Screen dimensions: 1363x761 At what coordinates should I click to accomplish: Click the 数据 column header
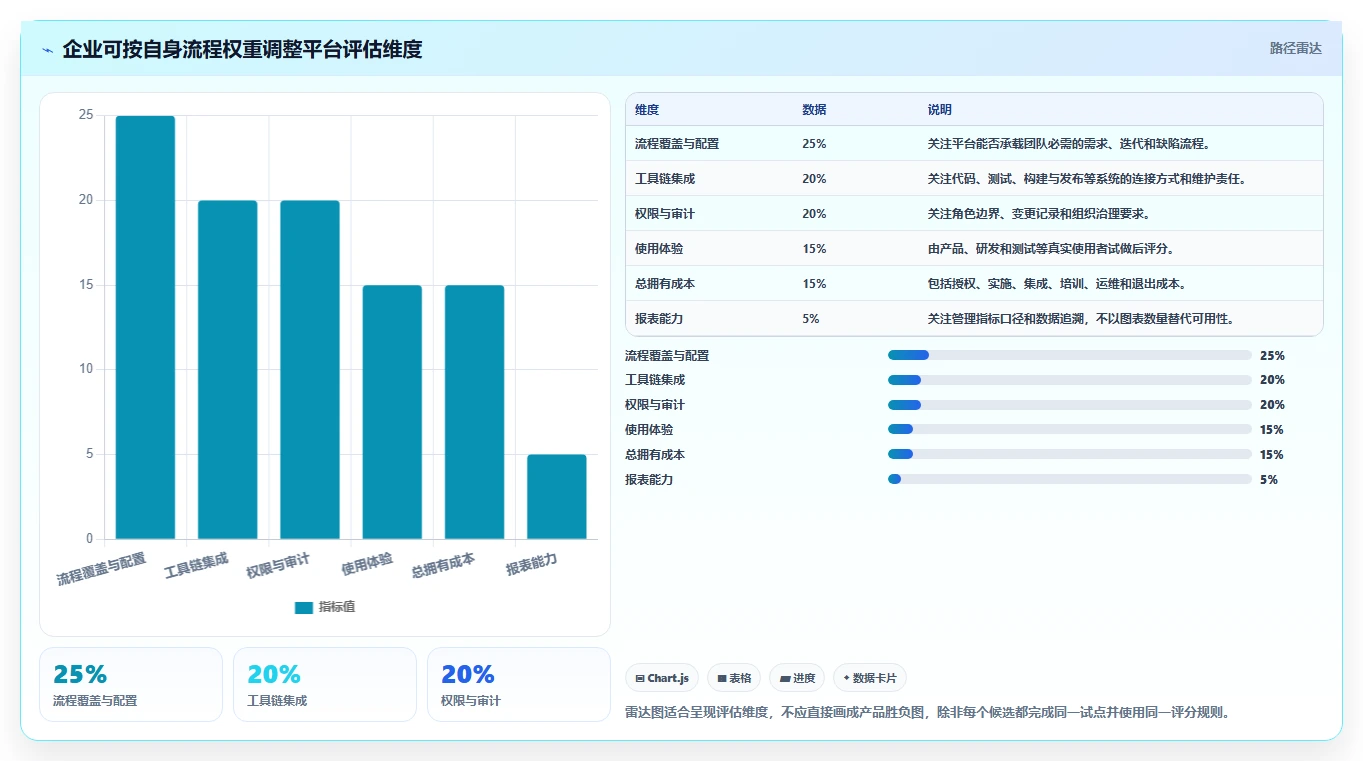814,110
